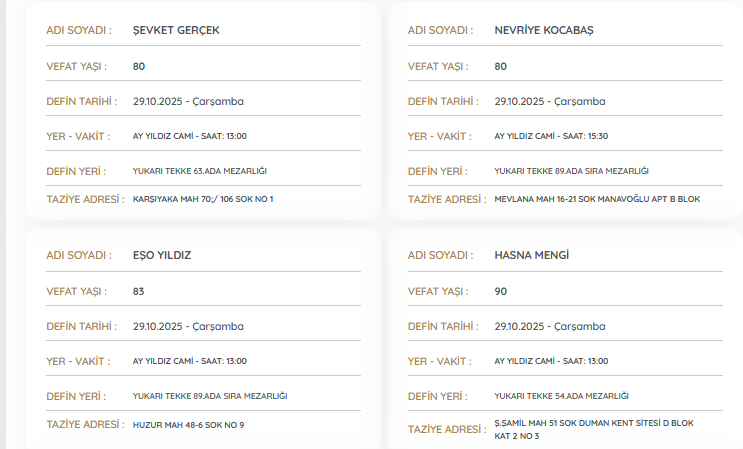Click the age value 90 in Hasna Mengi card
This screenshot has height=449, width=743.
[x=501, y=292]
